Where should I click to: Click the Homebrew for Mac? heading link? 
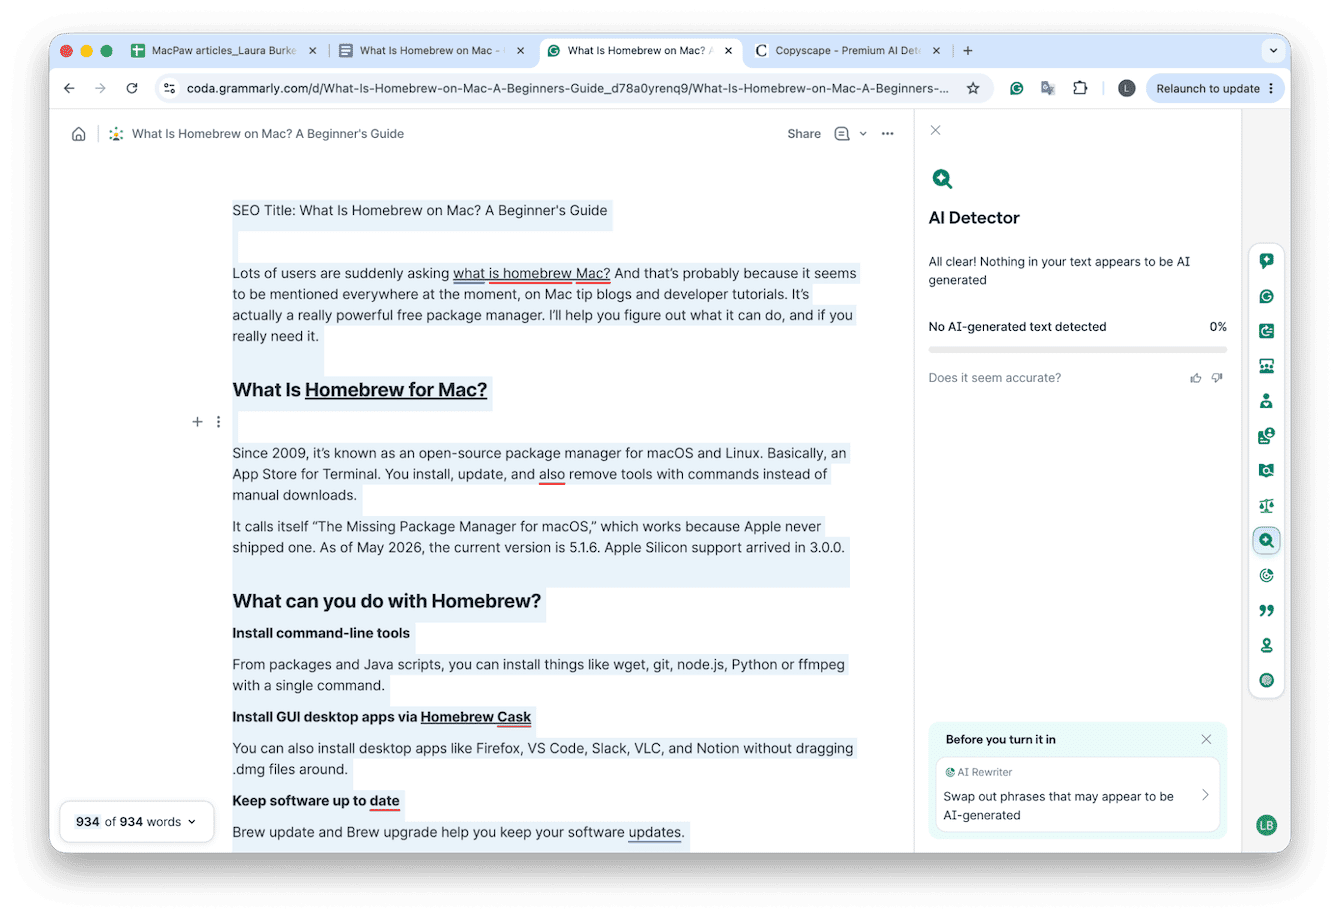point(396,390)
